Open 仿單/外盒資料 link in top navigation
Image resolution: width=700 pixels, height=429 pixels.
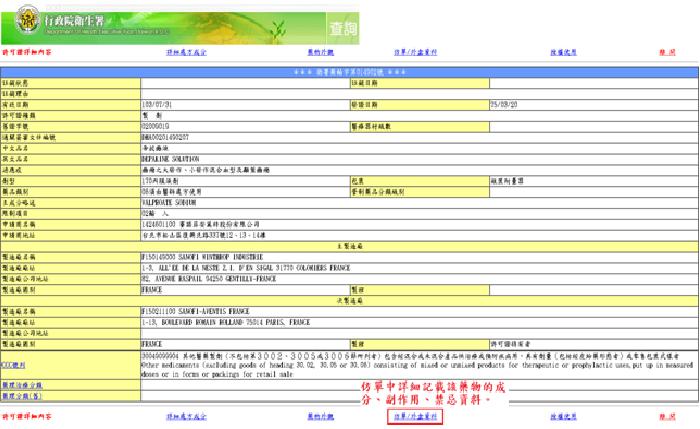(415, 52)
